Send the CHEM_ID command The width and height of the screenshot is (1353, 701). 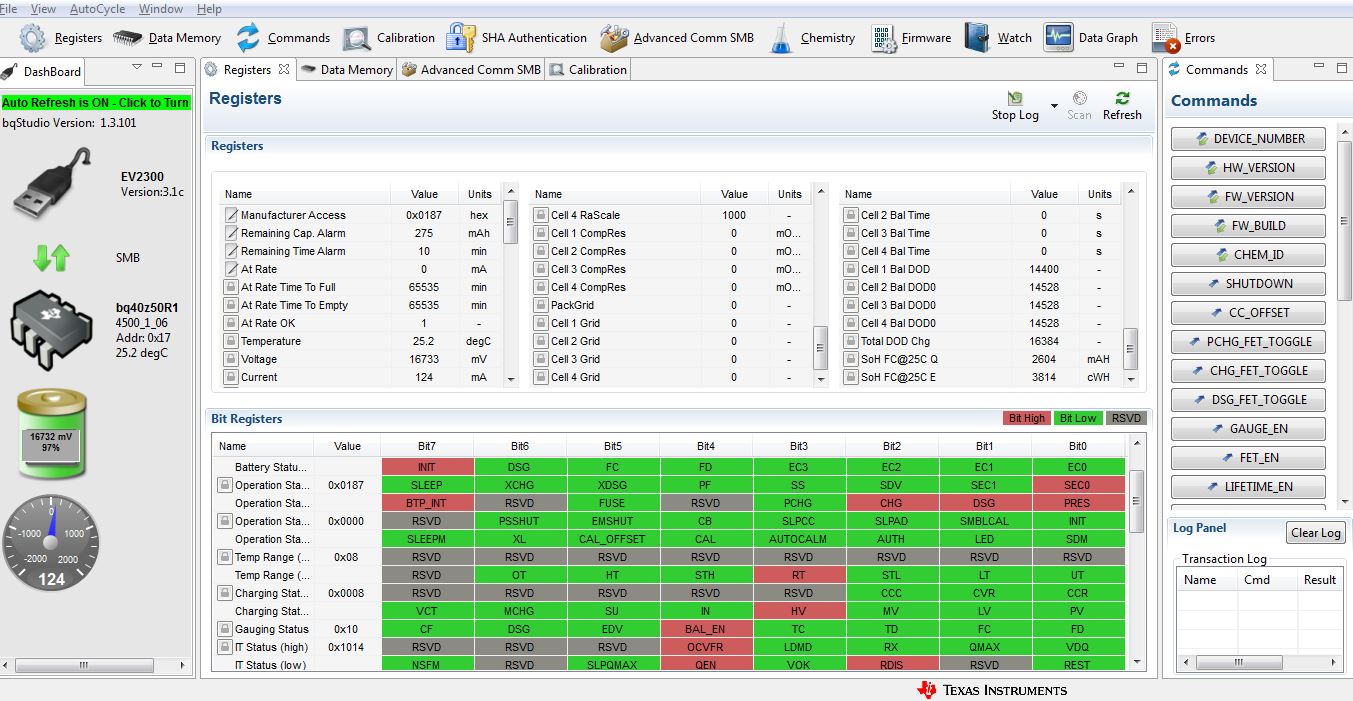[1248, 255]
